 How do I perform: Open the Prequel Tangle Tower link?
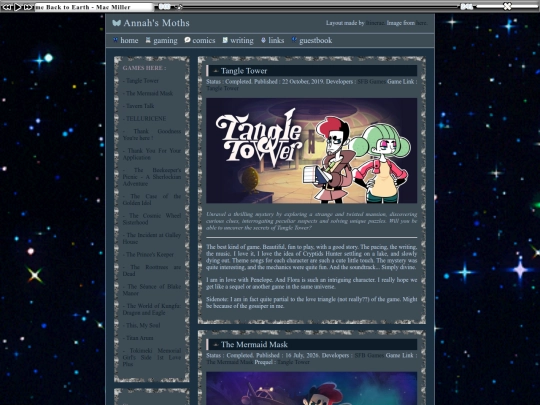293,362
